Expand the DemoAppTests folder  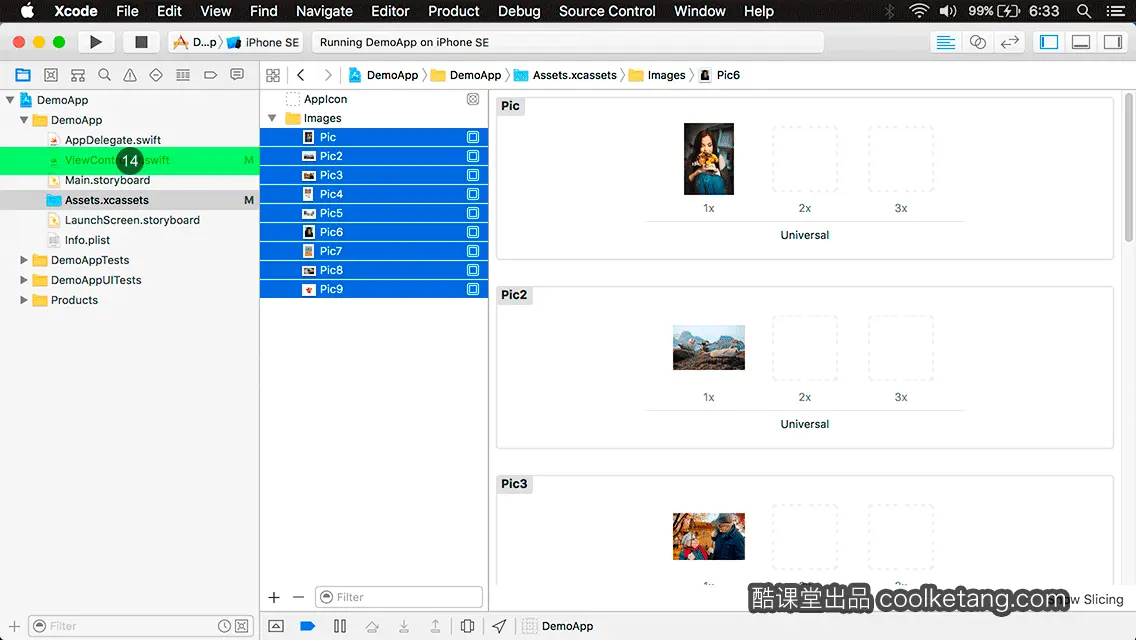point(23,259)
